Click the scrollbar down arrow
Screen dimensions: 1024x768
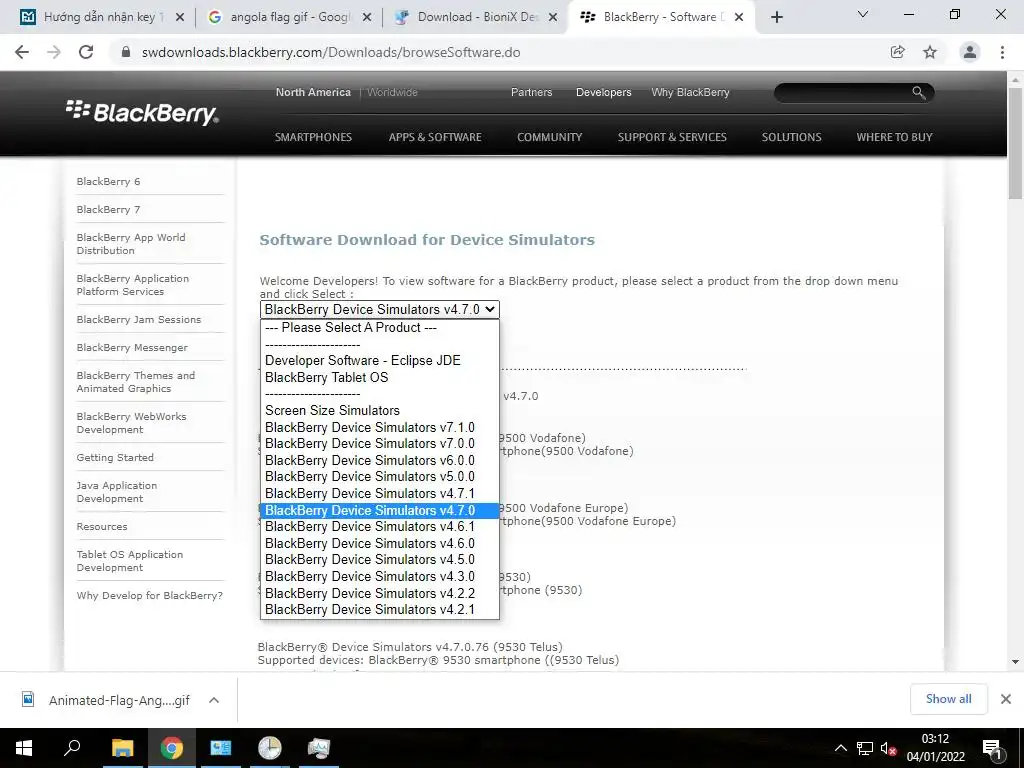coord(1015,662)
